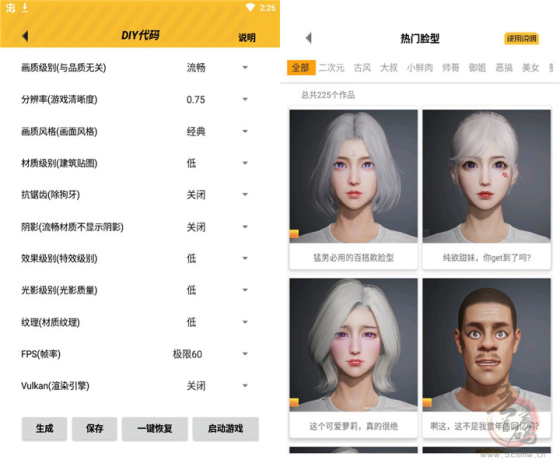Tap the download icon in status bar
Screen dimensions: 560x467
pos(25,7)
